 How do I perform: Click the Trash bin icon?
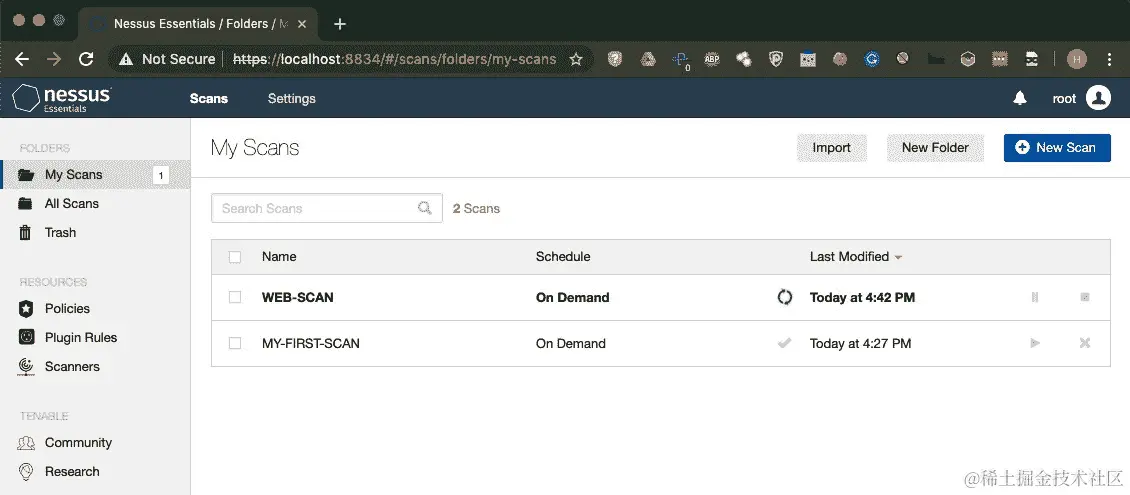point(25,232)
